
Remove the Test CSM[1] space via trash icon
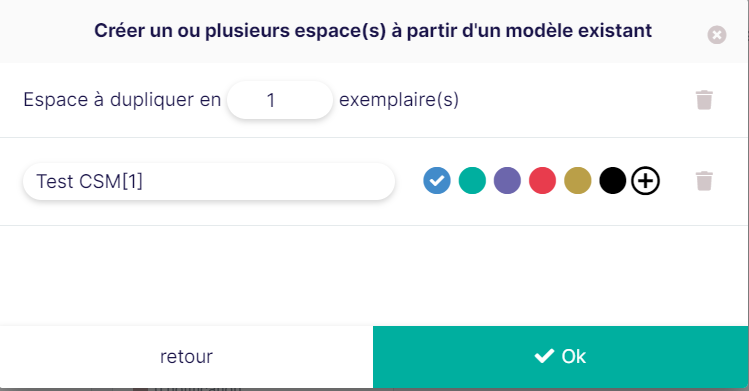[x=704, y=181]
